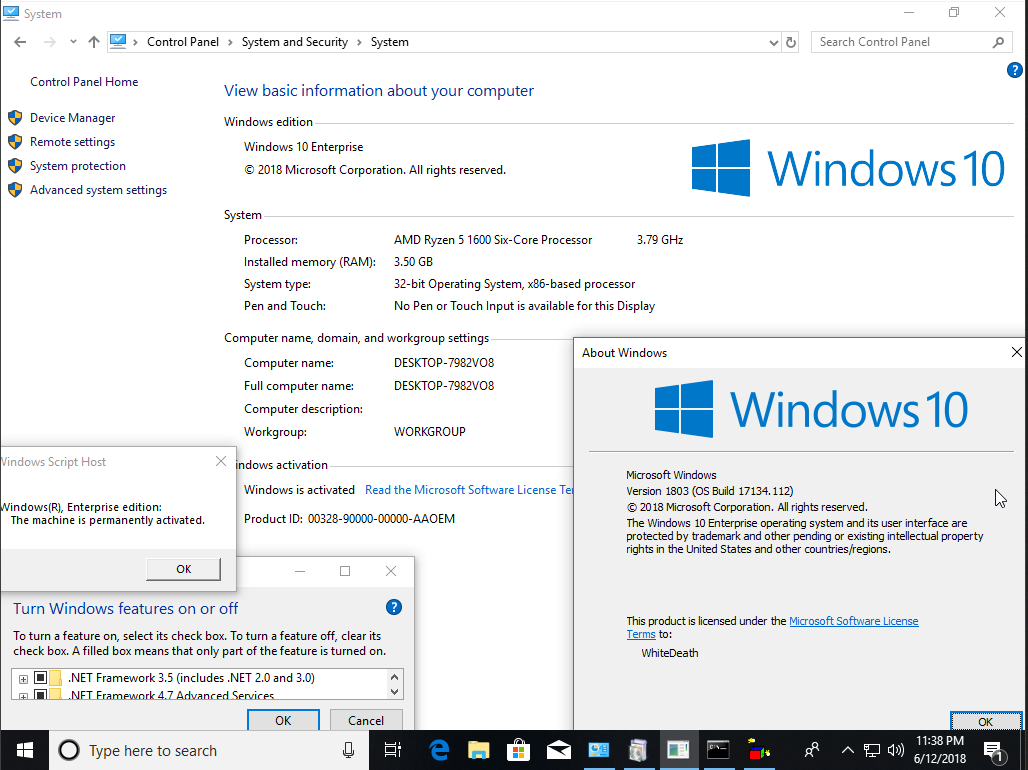Open Task View
The width and height of the screenshot is (1028, 770).
(393, 750)
